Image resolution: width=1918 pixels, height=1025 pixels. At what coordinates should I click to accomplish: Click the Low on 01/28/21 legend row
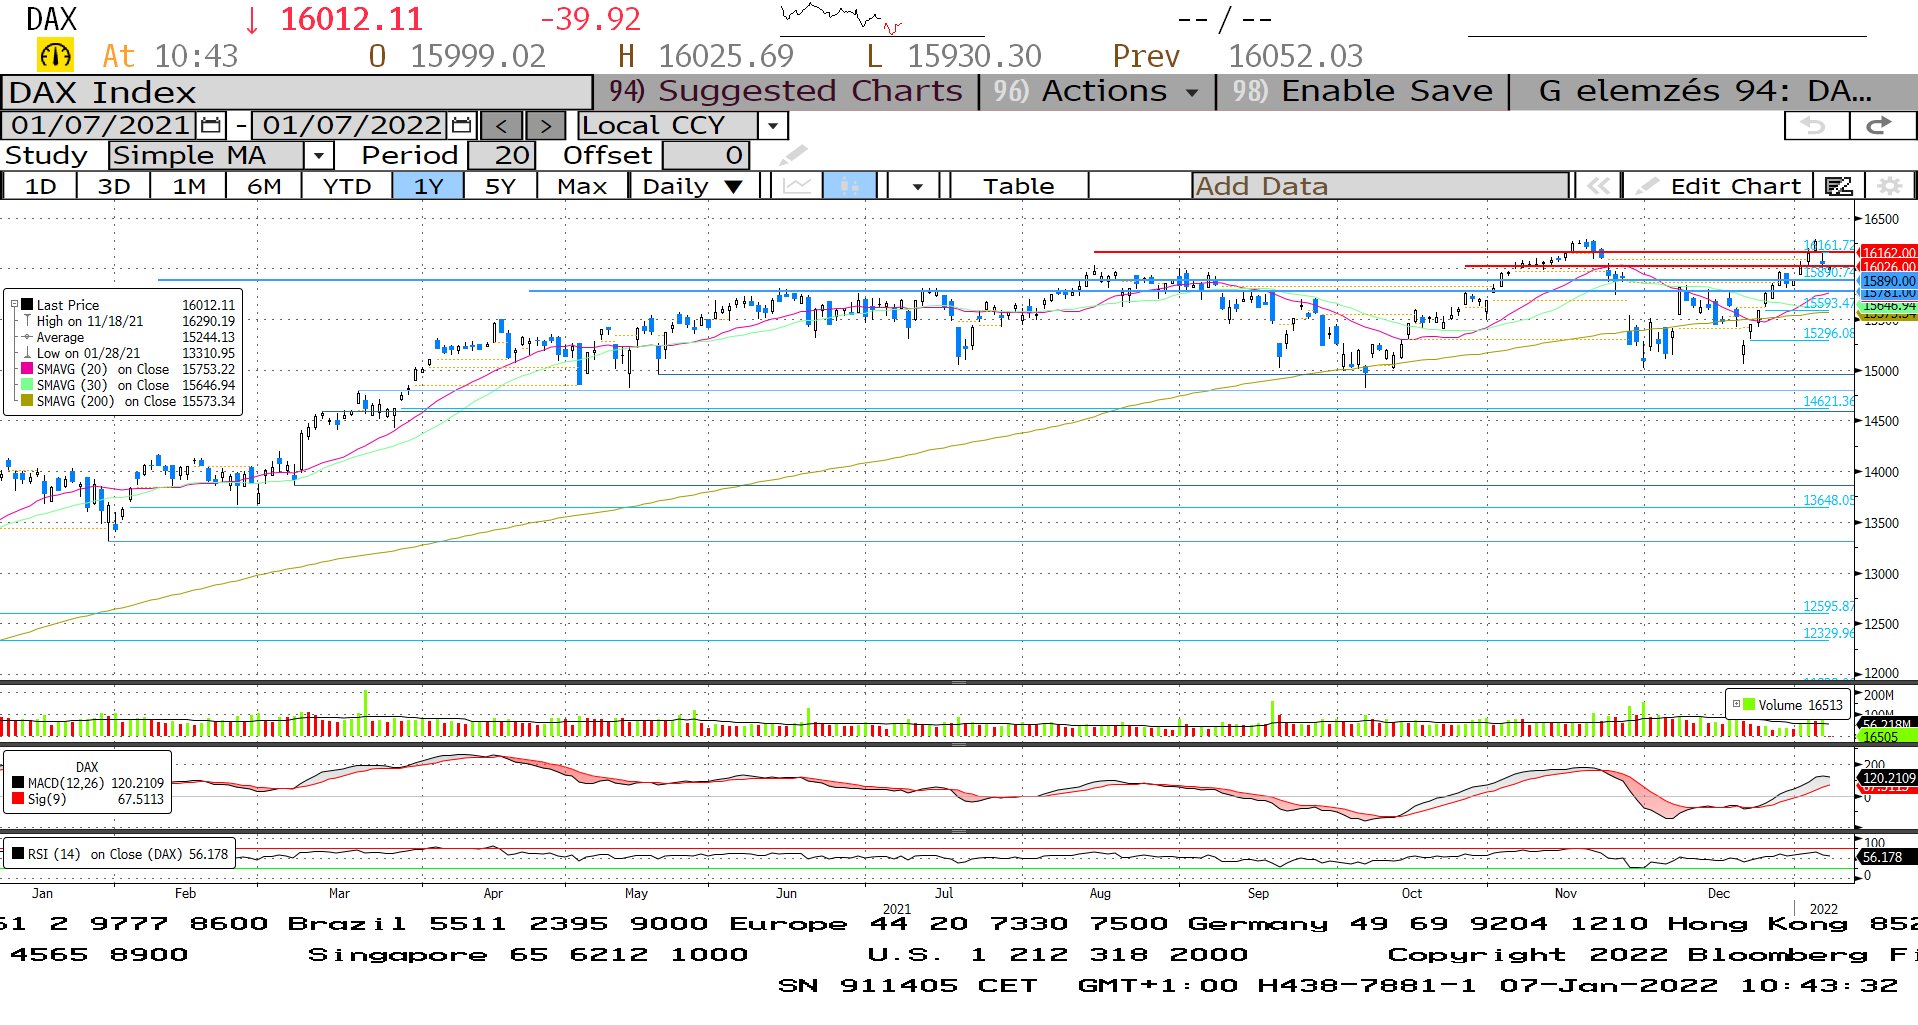pyautogui.click(x=128, y=353)
